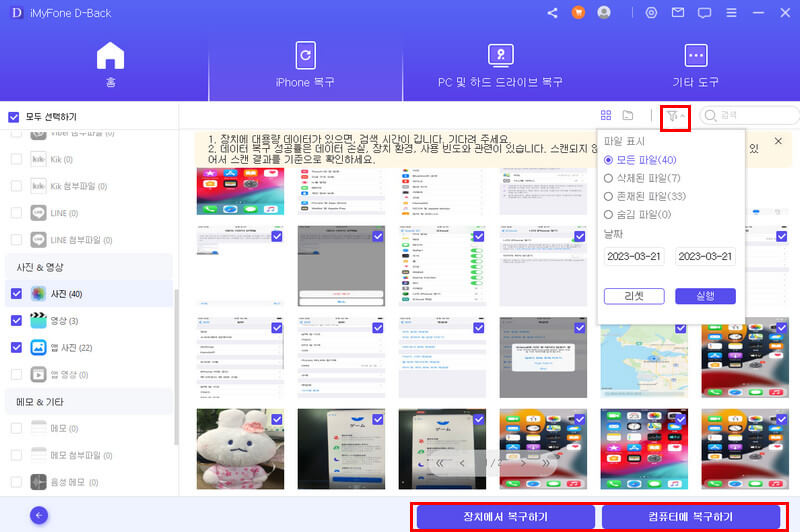Screen dimensions: 800x532
Task: Switch to iPhone 복구 tab
Action: (x=305, y=64)
